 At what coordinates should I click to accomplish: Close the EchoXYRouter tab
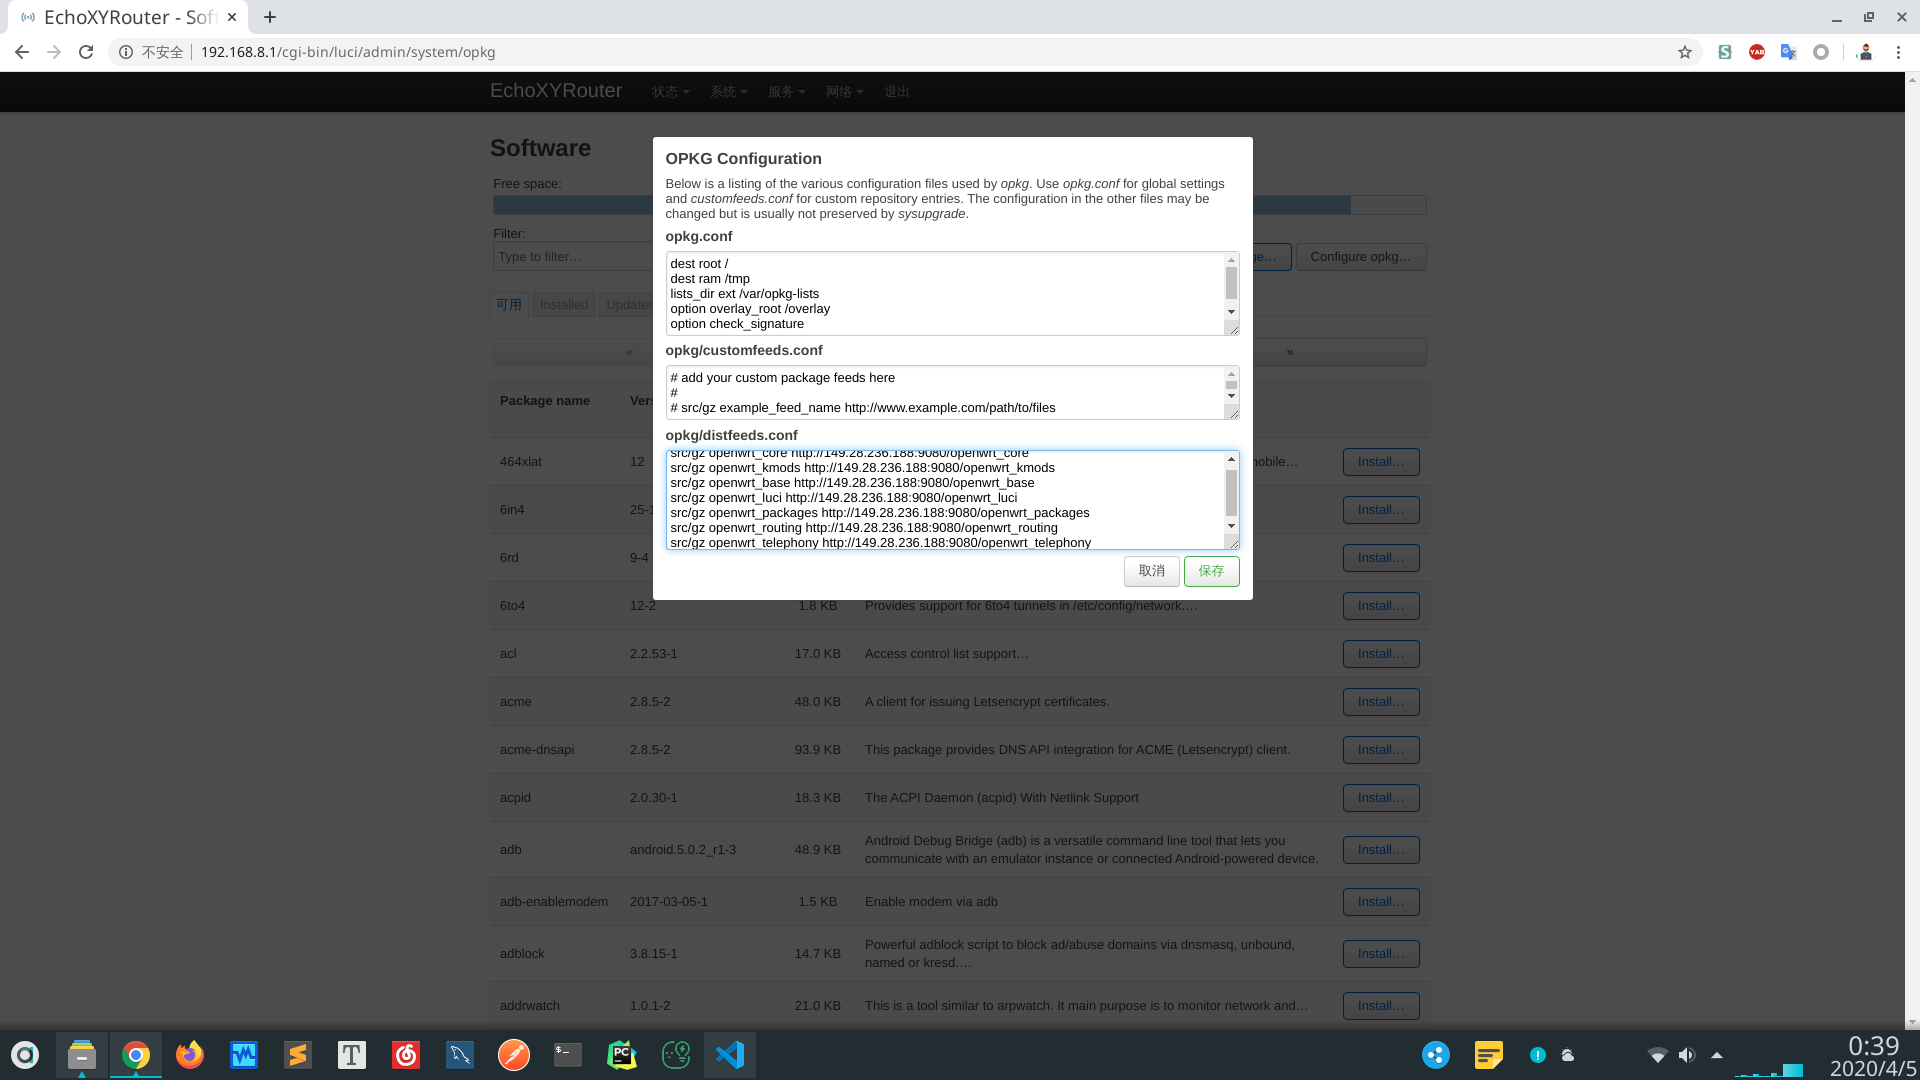pyautogui.click(x=232, y=17)
